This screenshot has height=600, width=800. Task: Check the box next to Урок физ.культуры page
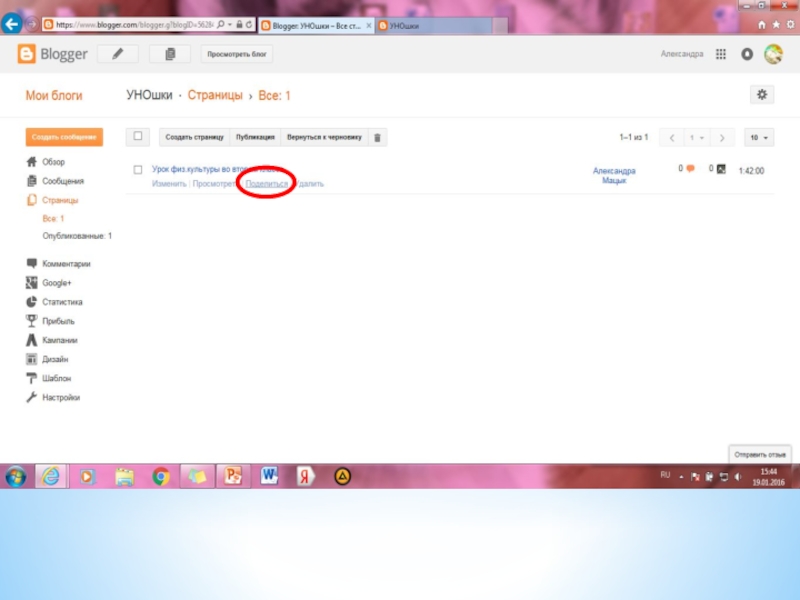tap(138, 170)
